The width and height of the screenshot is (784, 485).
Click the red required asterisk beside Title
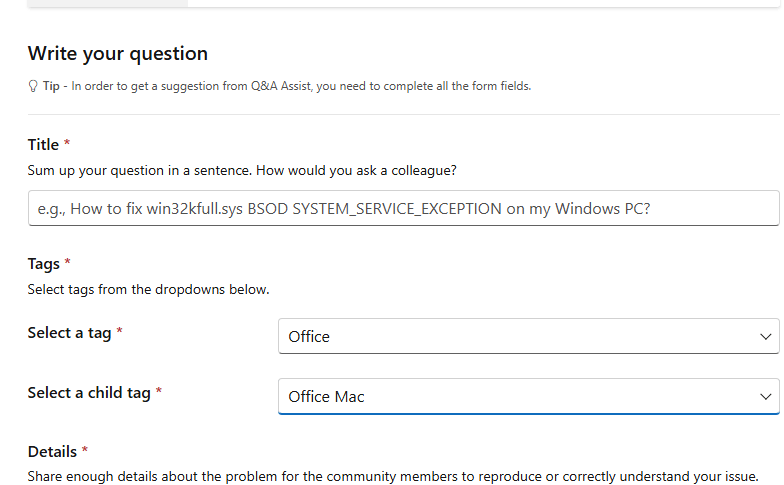coord(67,146)
